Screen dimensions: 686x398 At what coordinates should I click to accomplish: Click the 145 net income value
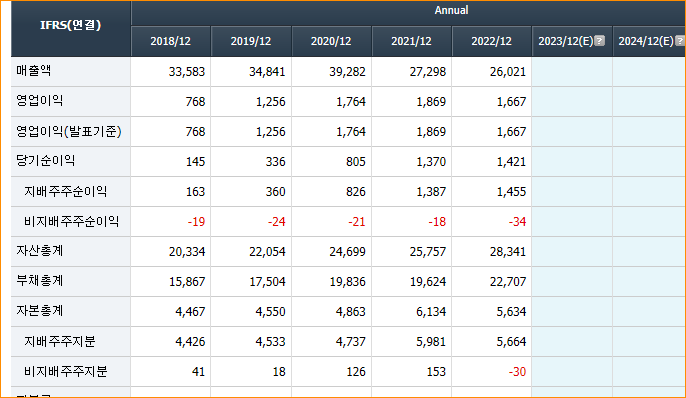coord(195,162)
